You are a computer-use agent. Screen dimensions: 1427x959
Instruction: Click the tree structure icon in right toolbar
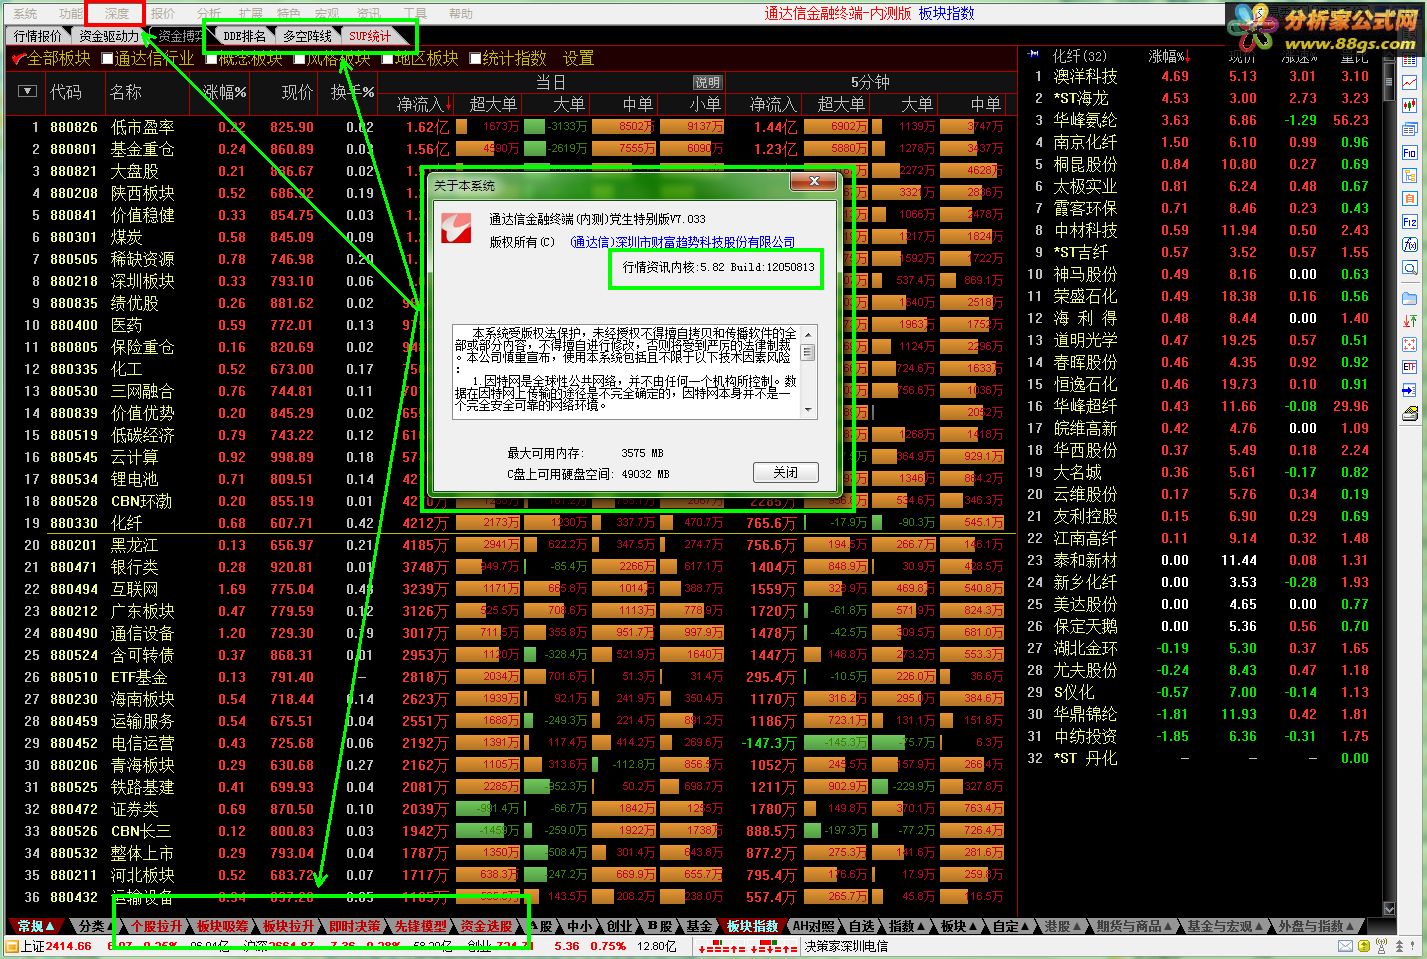pos(1410,175)
